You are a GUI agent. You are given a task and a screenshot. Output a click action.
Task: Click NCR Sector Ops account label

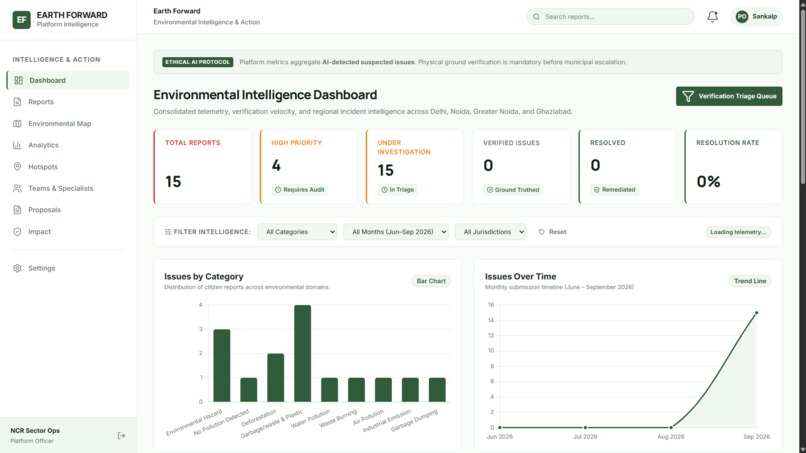[x=35, y=430]
